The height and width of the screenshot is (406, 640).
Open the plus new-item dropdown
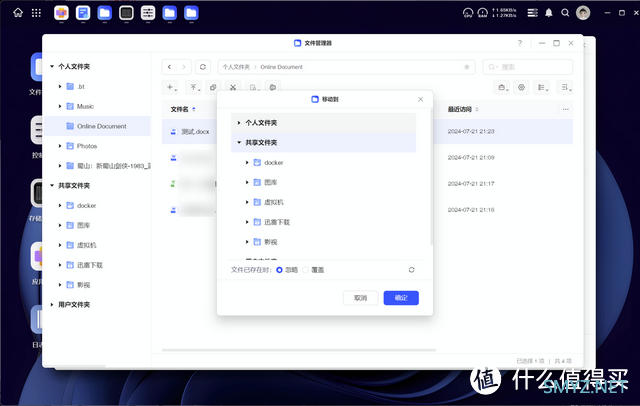point(172,87)
